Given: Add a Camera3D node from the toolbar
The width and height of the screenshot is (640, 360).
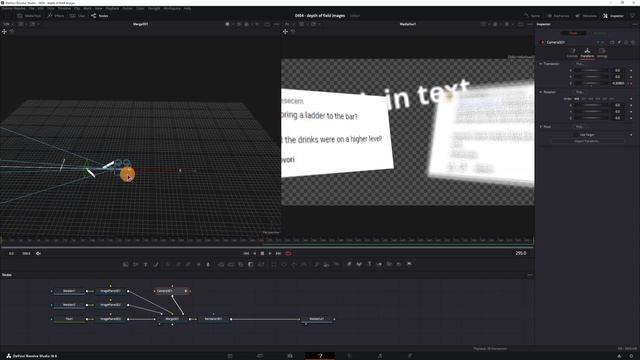Looking at the screenshot, I should [389, 264].
